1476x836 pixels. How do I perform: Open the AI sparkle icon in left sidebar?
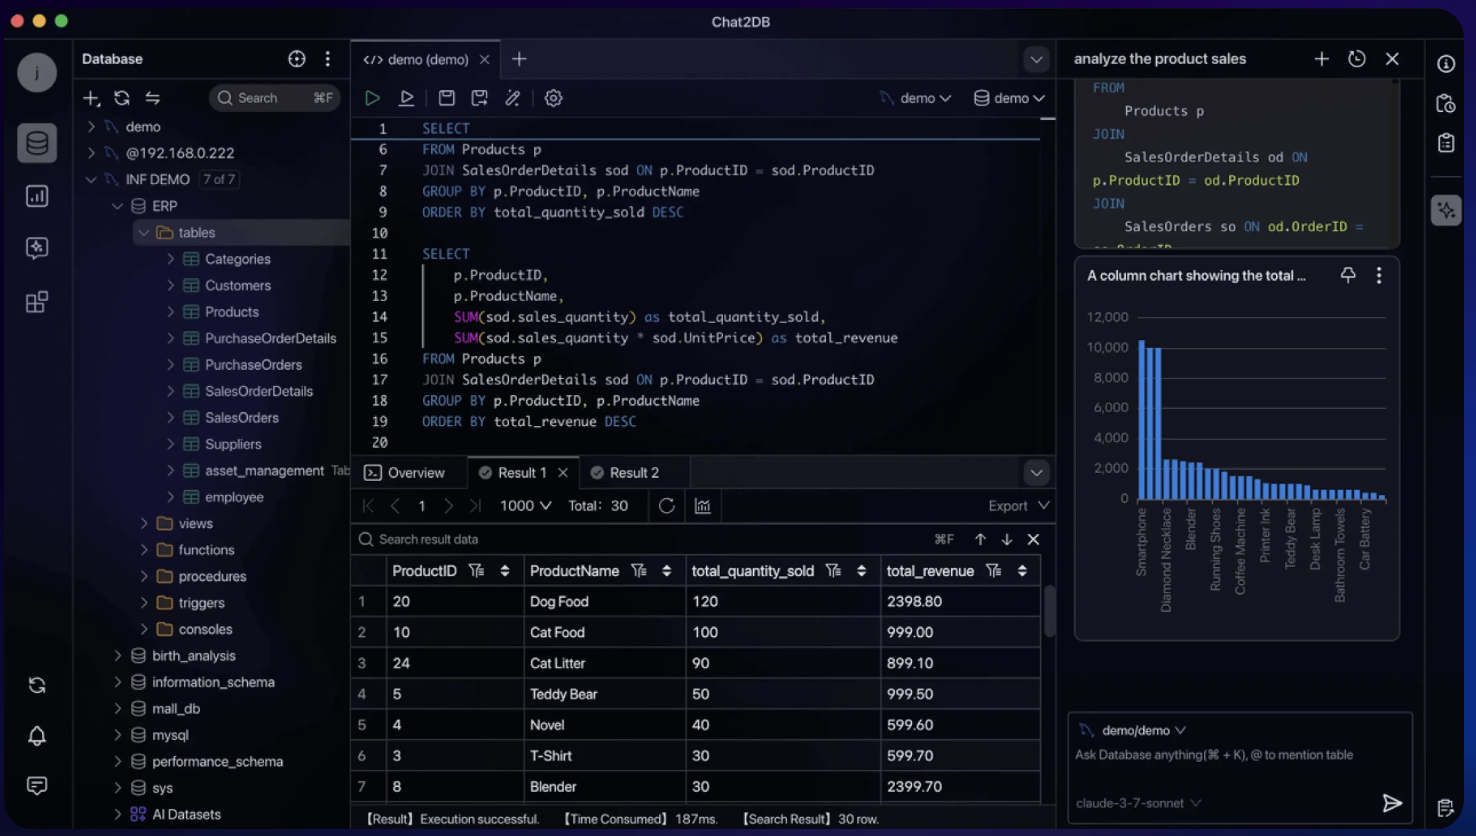tap(37, 248)
